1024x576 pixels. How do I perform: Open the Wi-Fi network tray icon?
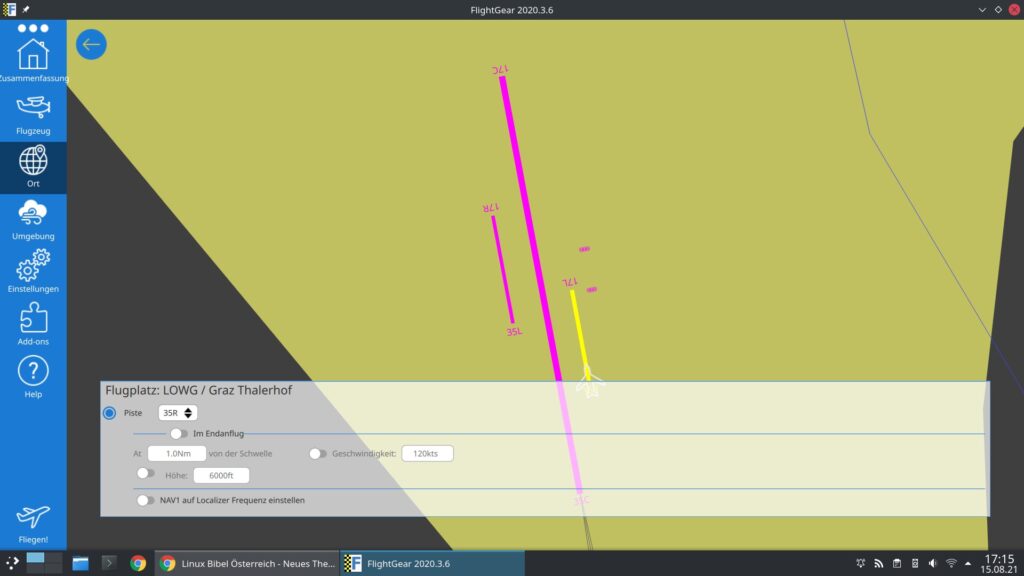click(x=952, y=563)
